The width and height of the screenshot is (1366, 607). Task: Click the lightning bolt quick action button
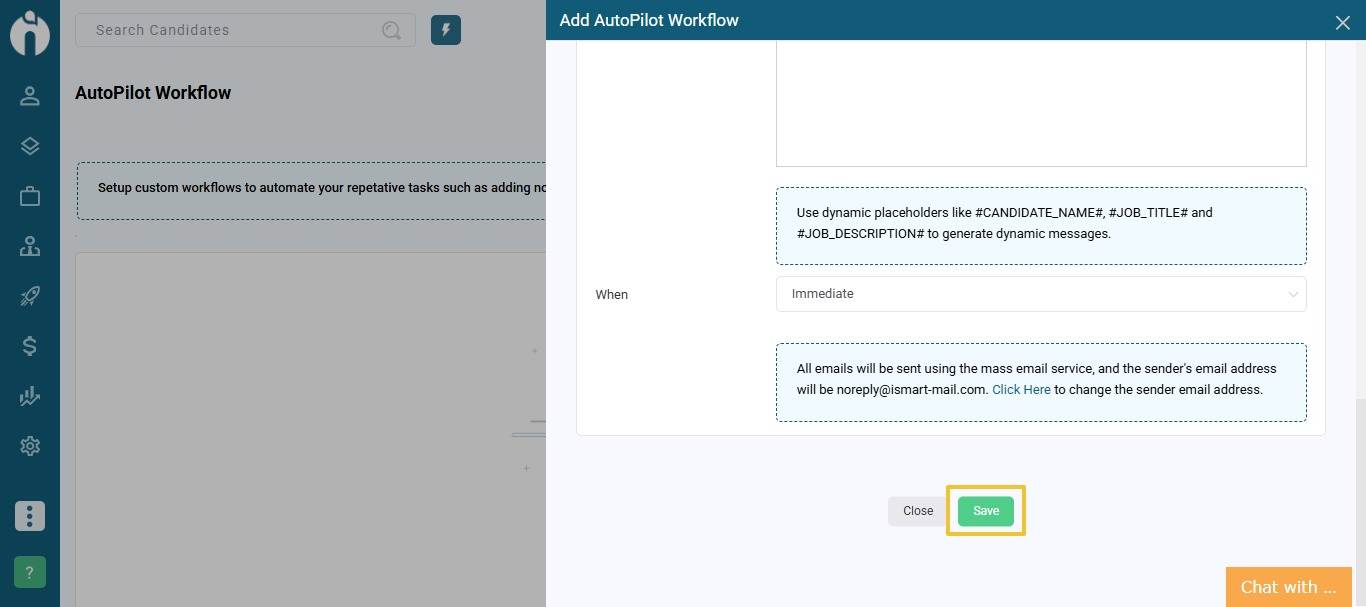[446, 30]
